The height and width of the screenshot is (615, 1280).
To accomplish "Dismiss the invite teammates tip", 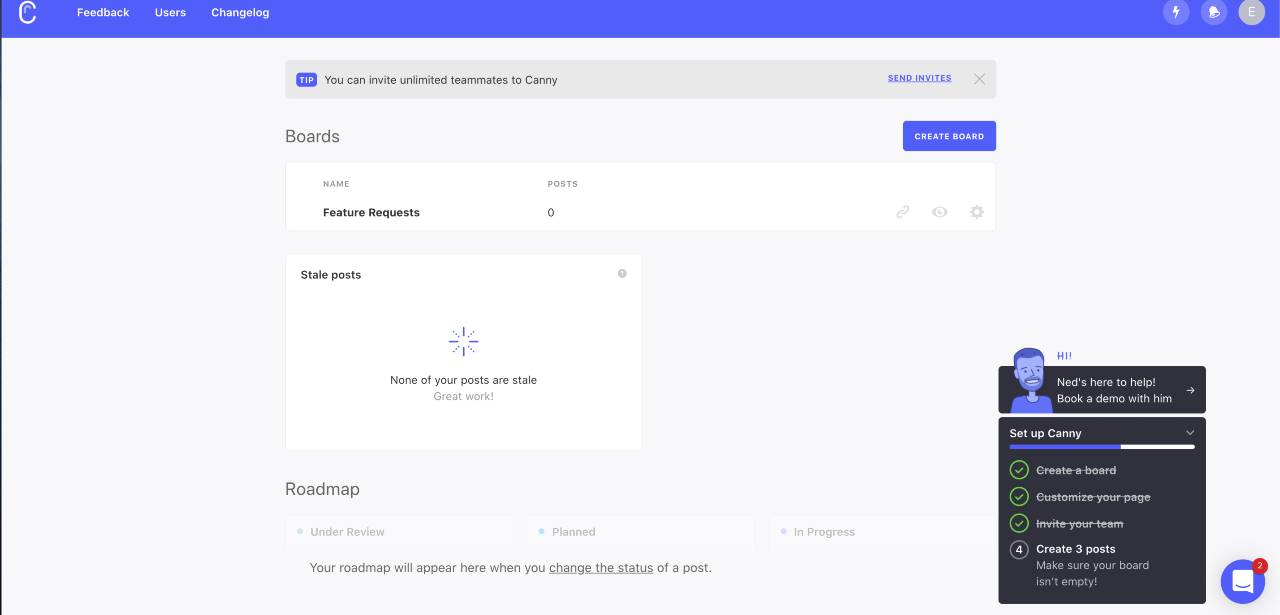I will 979,79.
